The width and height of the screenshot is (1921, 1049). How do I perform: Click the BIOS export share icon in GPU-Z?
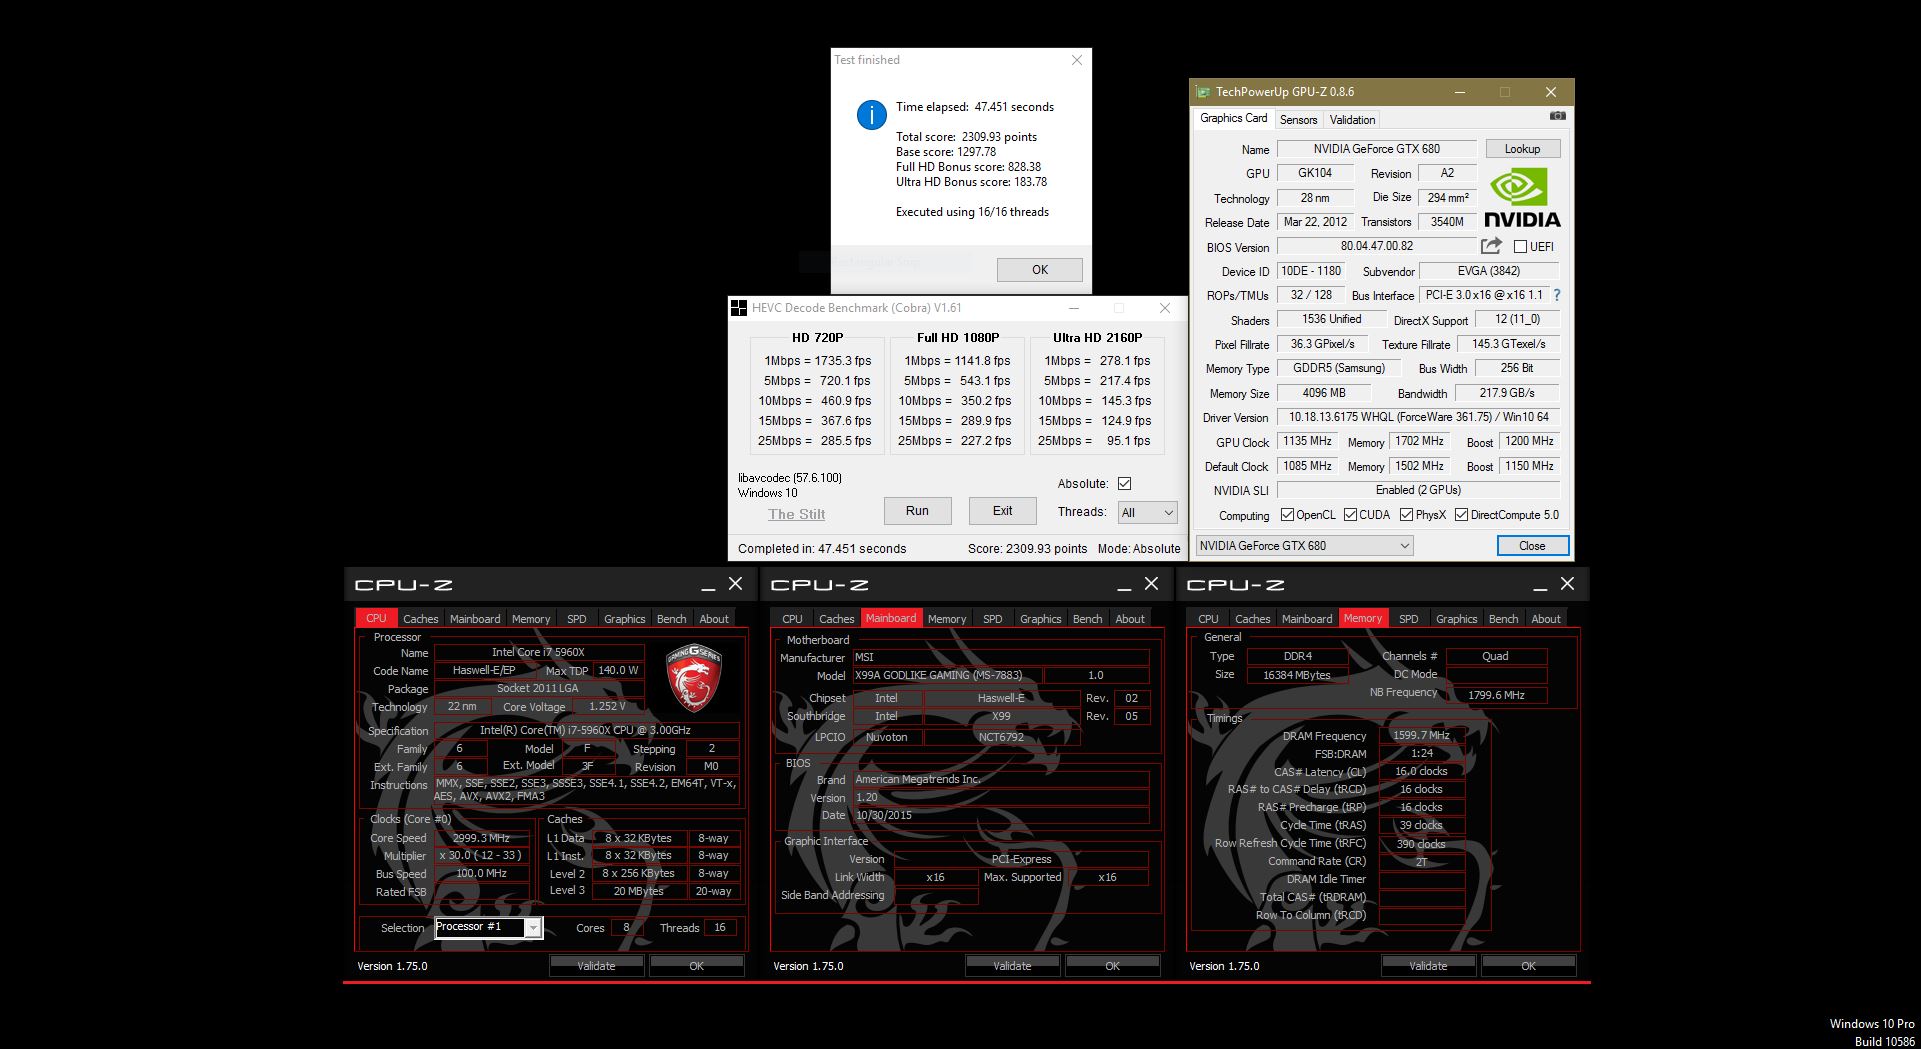(1491, 246)
